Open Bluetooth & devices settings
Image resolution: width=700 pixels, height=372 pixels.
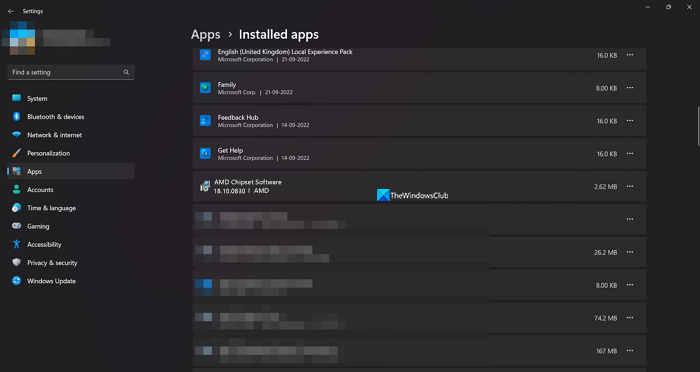71,117
